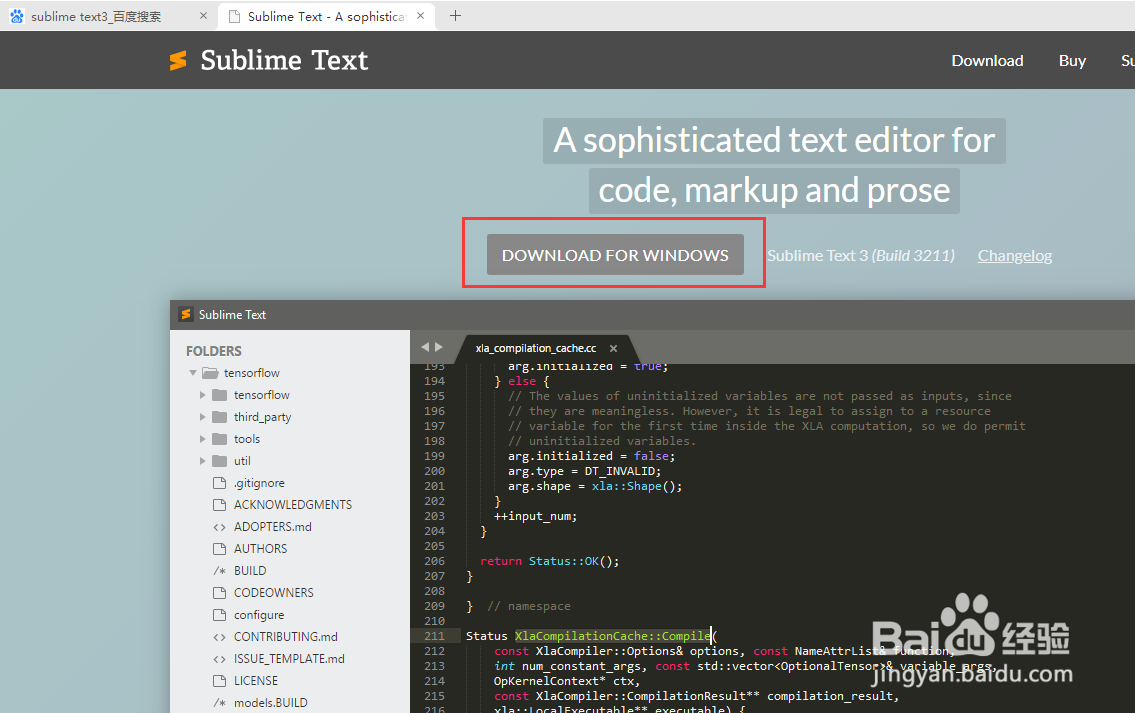Viewport: 1135px width, 713px height.
Task: Click the markup icon beside ADOPTERS.md
Action: [219, 527]
